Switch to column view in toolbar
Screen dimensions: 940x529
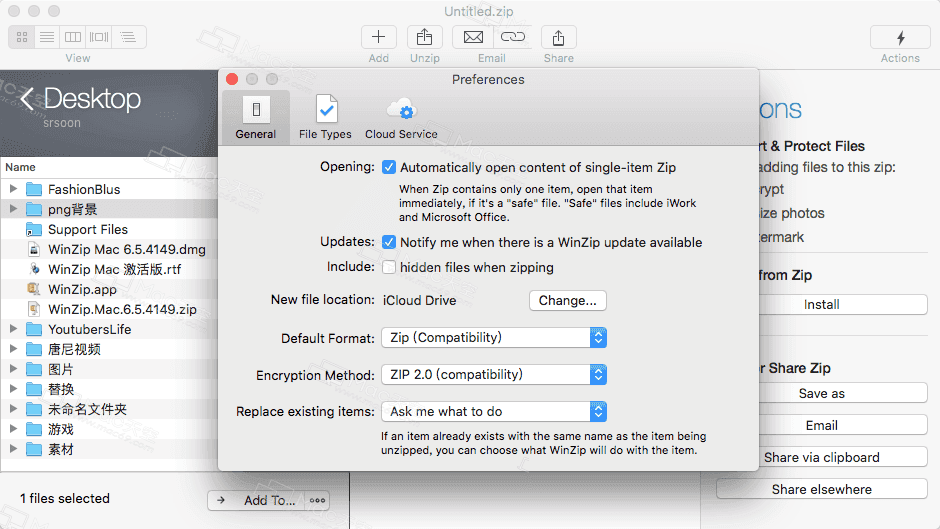tap(73, 37)
